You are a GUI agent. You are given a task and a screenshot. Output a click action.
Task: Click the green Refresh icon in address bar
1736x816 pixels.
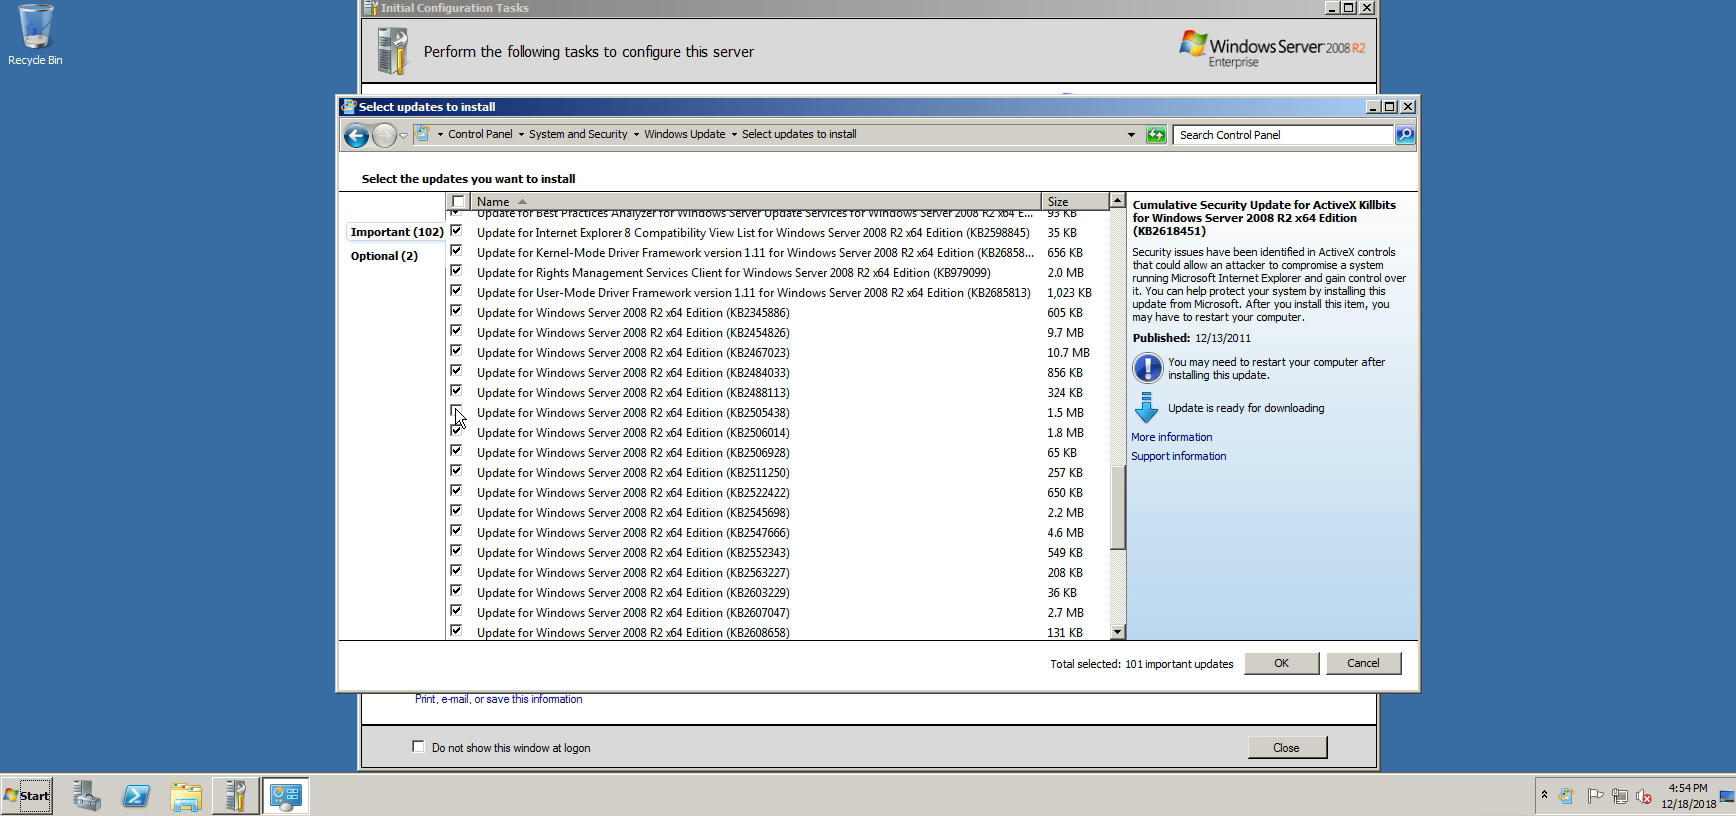point(1156,134)
